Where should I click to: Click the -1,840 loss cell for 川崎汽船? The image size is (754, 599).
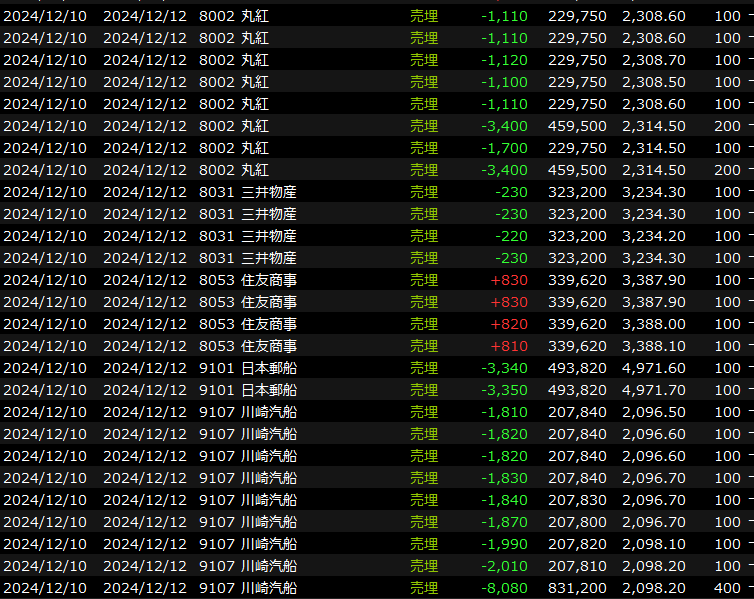(504, 500)
